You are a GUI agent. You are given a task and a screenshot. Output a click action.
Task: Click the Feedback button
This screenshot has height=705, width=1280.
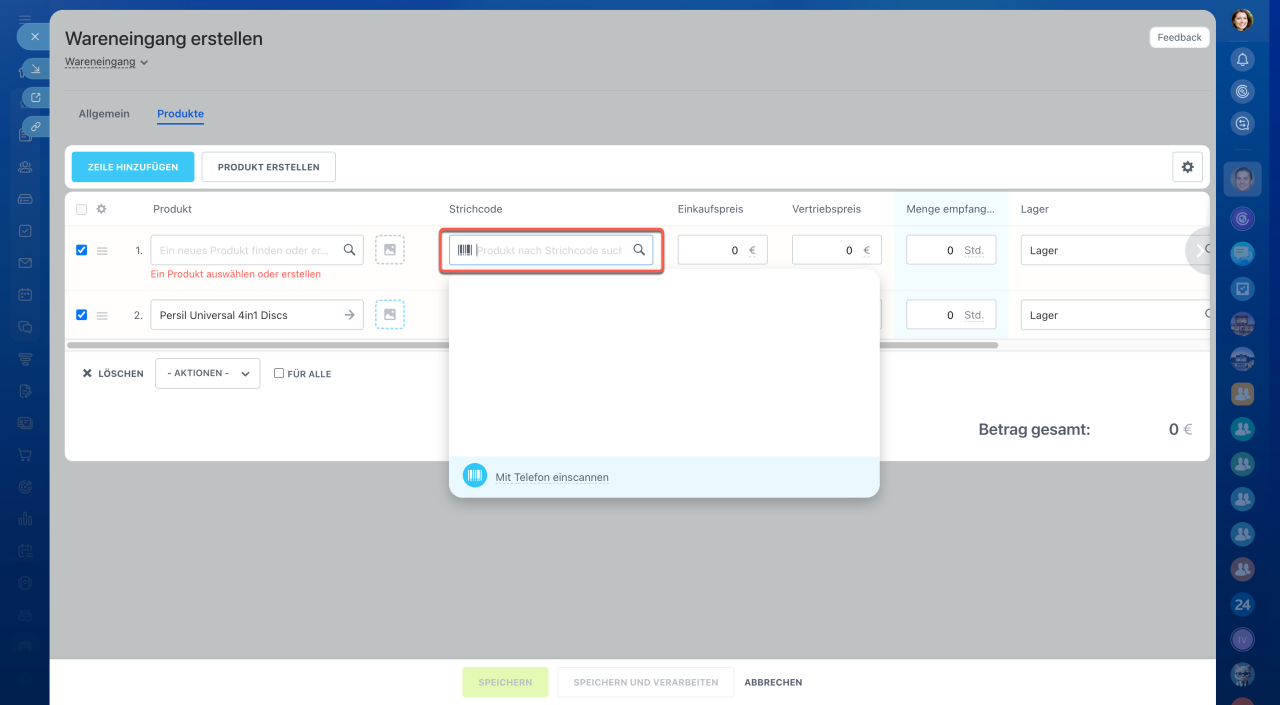[1179, 37]
